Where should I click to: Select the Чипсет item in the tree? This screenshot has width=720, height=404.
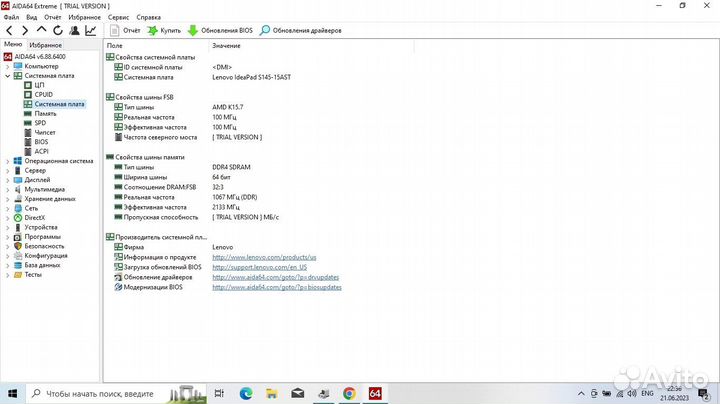coord(45,132)
